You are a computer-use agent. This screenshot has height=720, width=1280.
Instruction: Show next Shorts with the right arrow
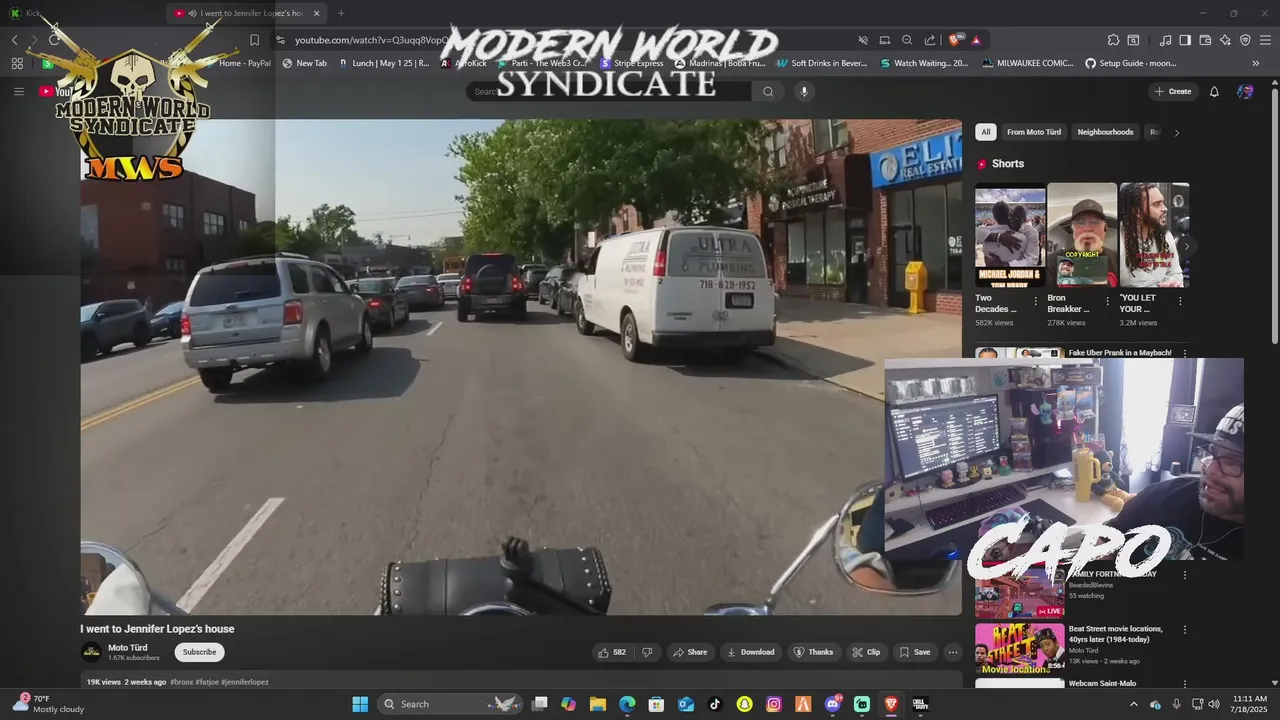click(x=1186, y=245)
